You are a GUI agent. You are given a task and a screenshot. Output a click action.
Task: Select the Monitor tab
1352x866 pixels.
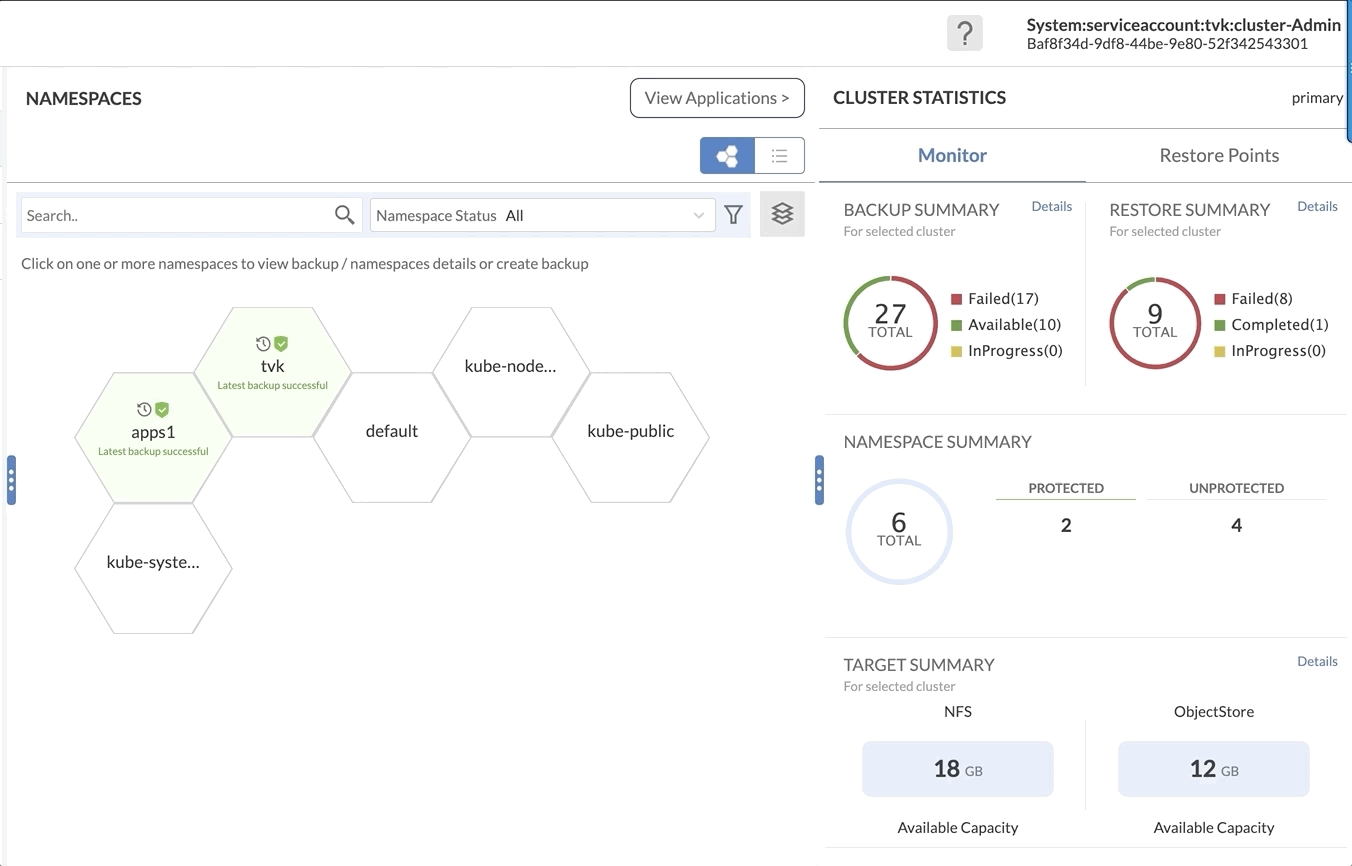[952, 155]
